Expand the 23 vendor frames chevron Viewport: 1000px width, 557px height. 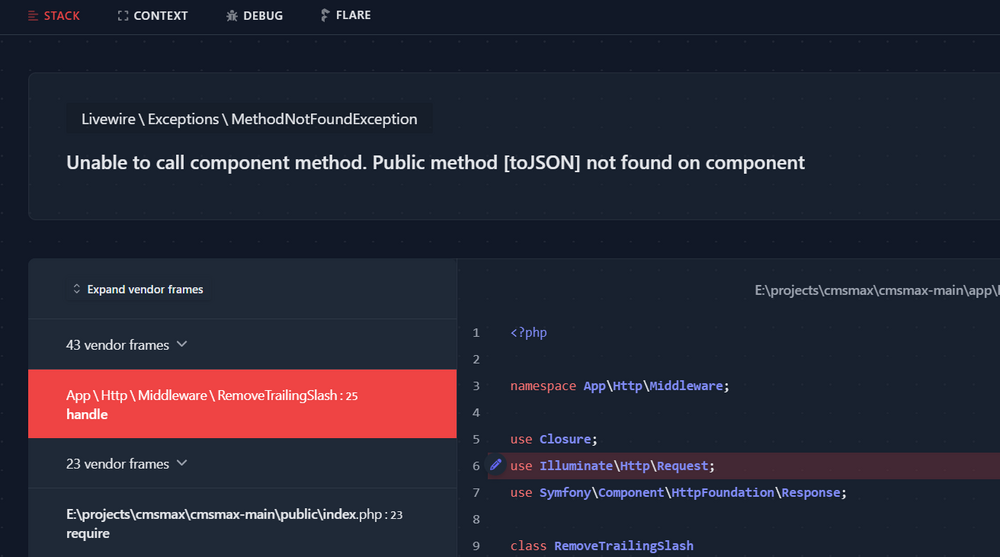pyautogui.click(x=182, y=464)
